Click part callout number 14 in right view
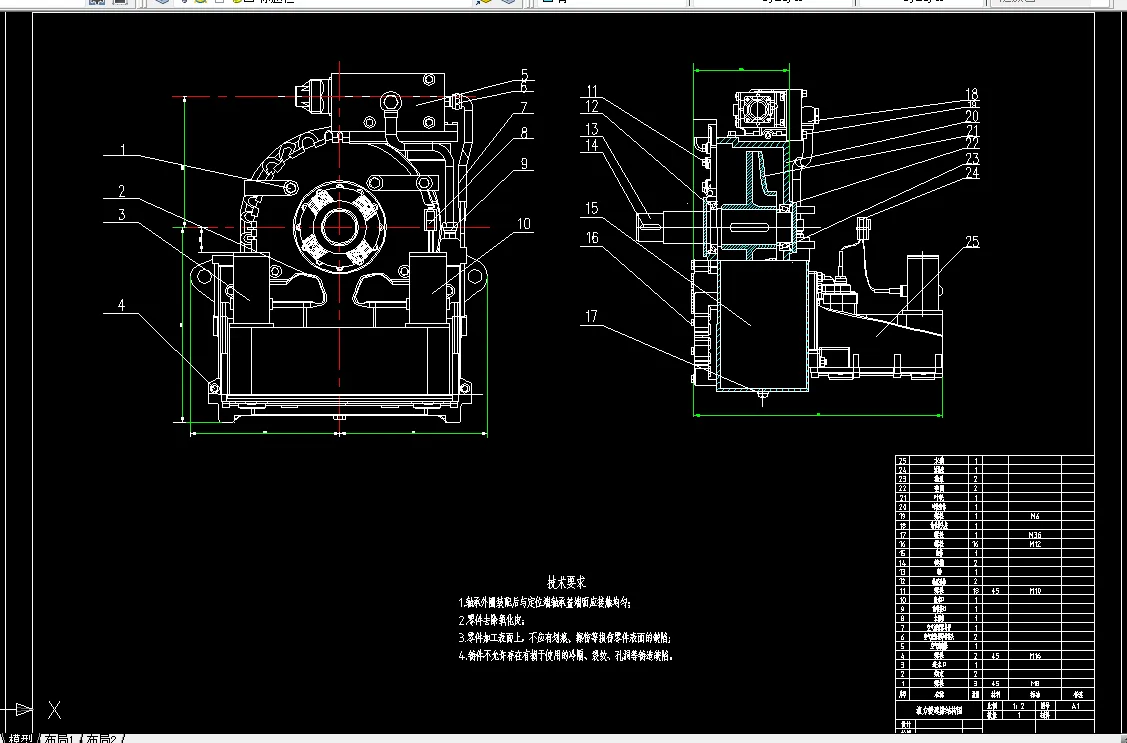This screenshot has height=743, width=1127. [x=592, y=145]
